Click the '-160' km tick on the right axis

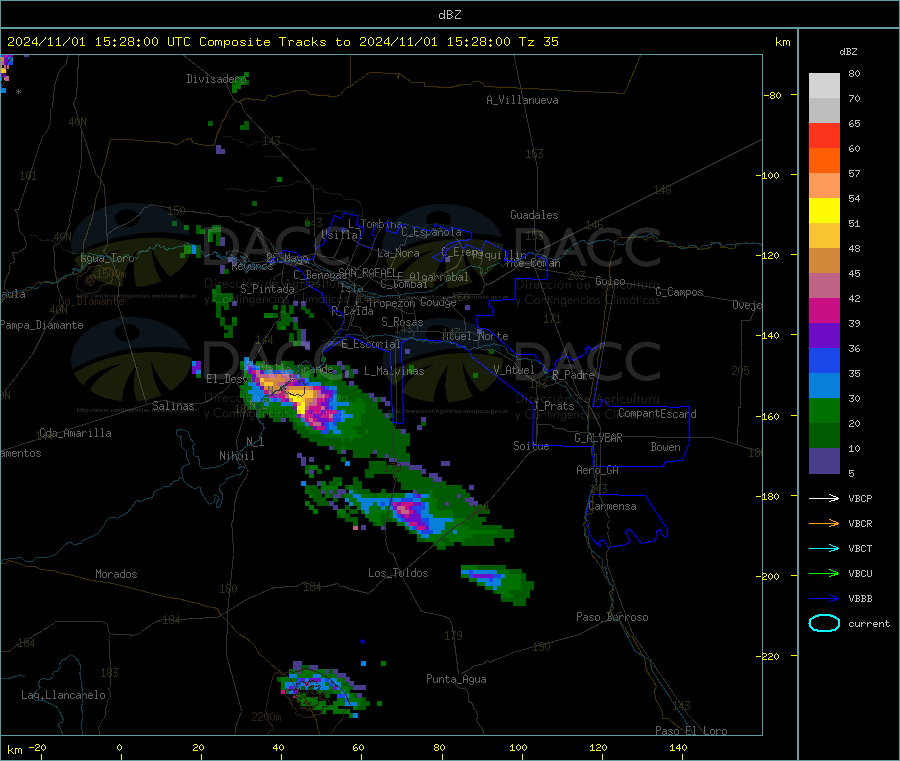click(x=770, y=416)
